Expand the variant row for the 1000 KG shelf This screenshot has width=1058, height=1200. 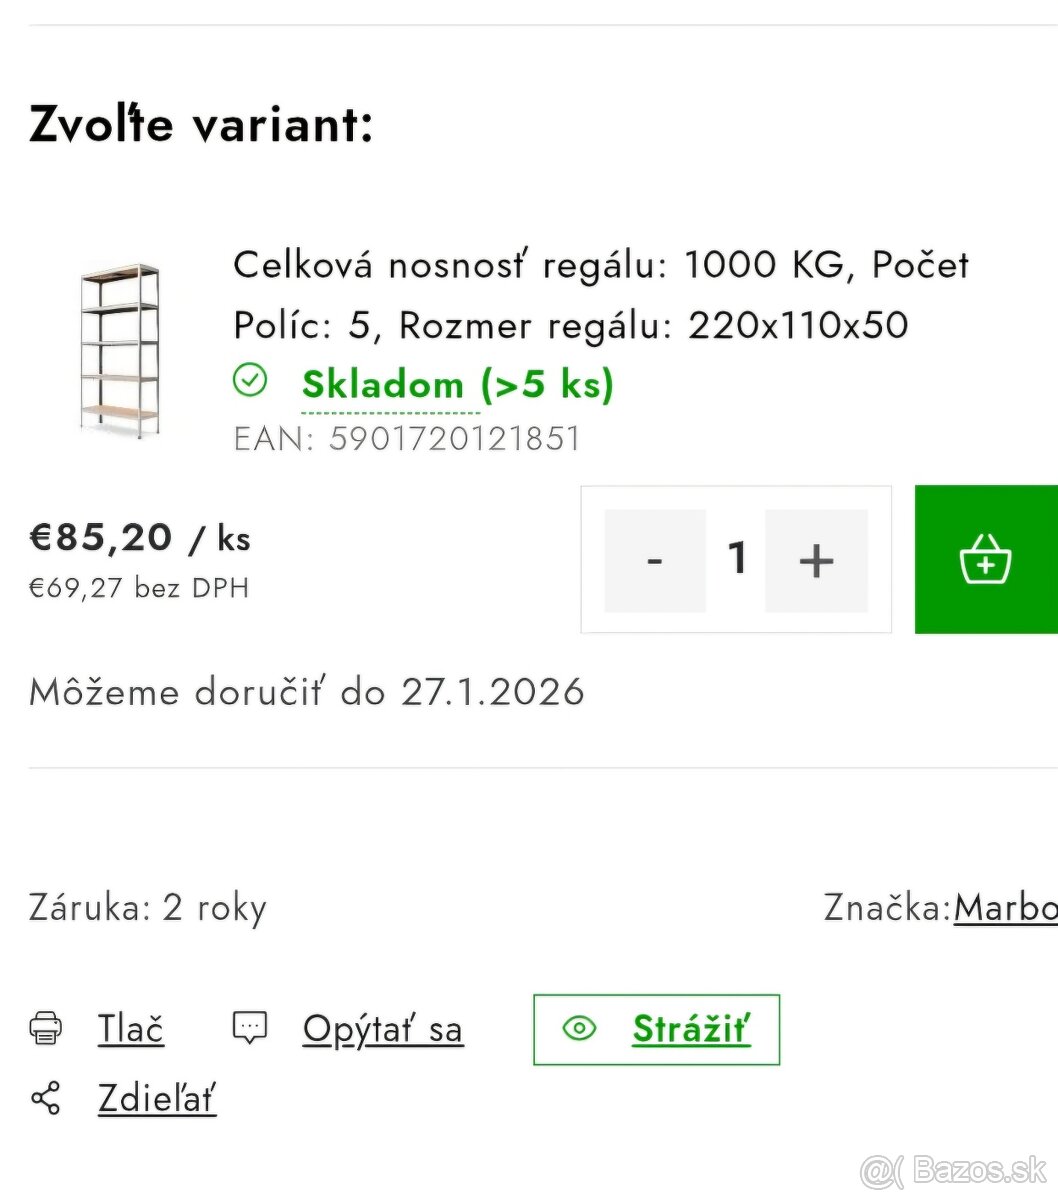(600, 295)
